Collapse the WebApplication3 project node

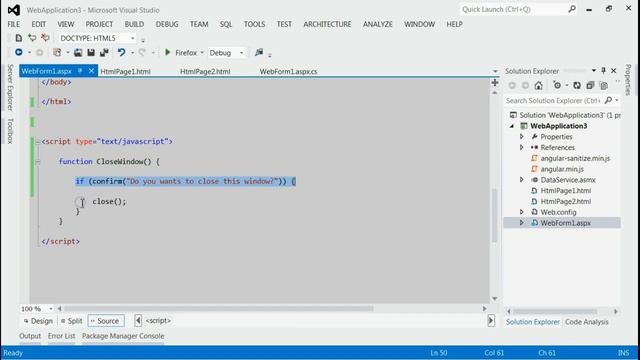(x=512, y=126)
